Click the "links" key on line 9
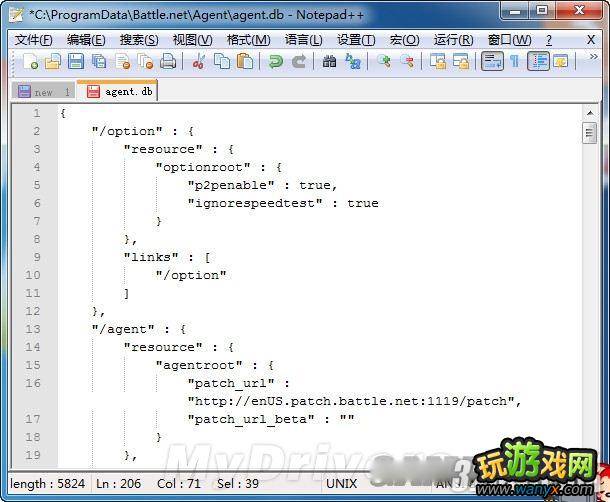 [x=151, y=257]
